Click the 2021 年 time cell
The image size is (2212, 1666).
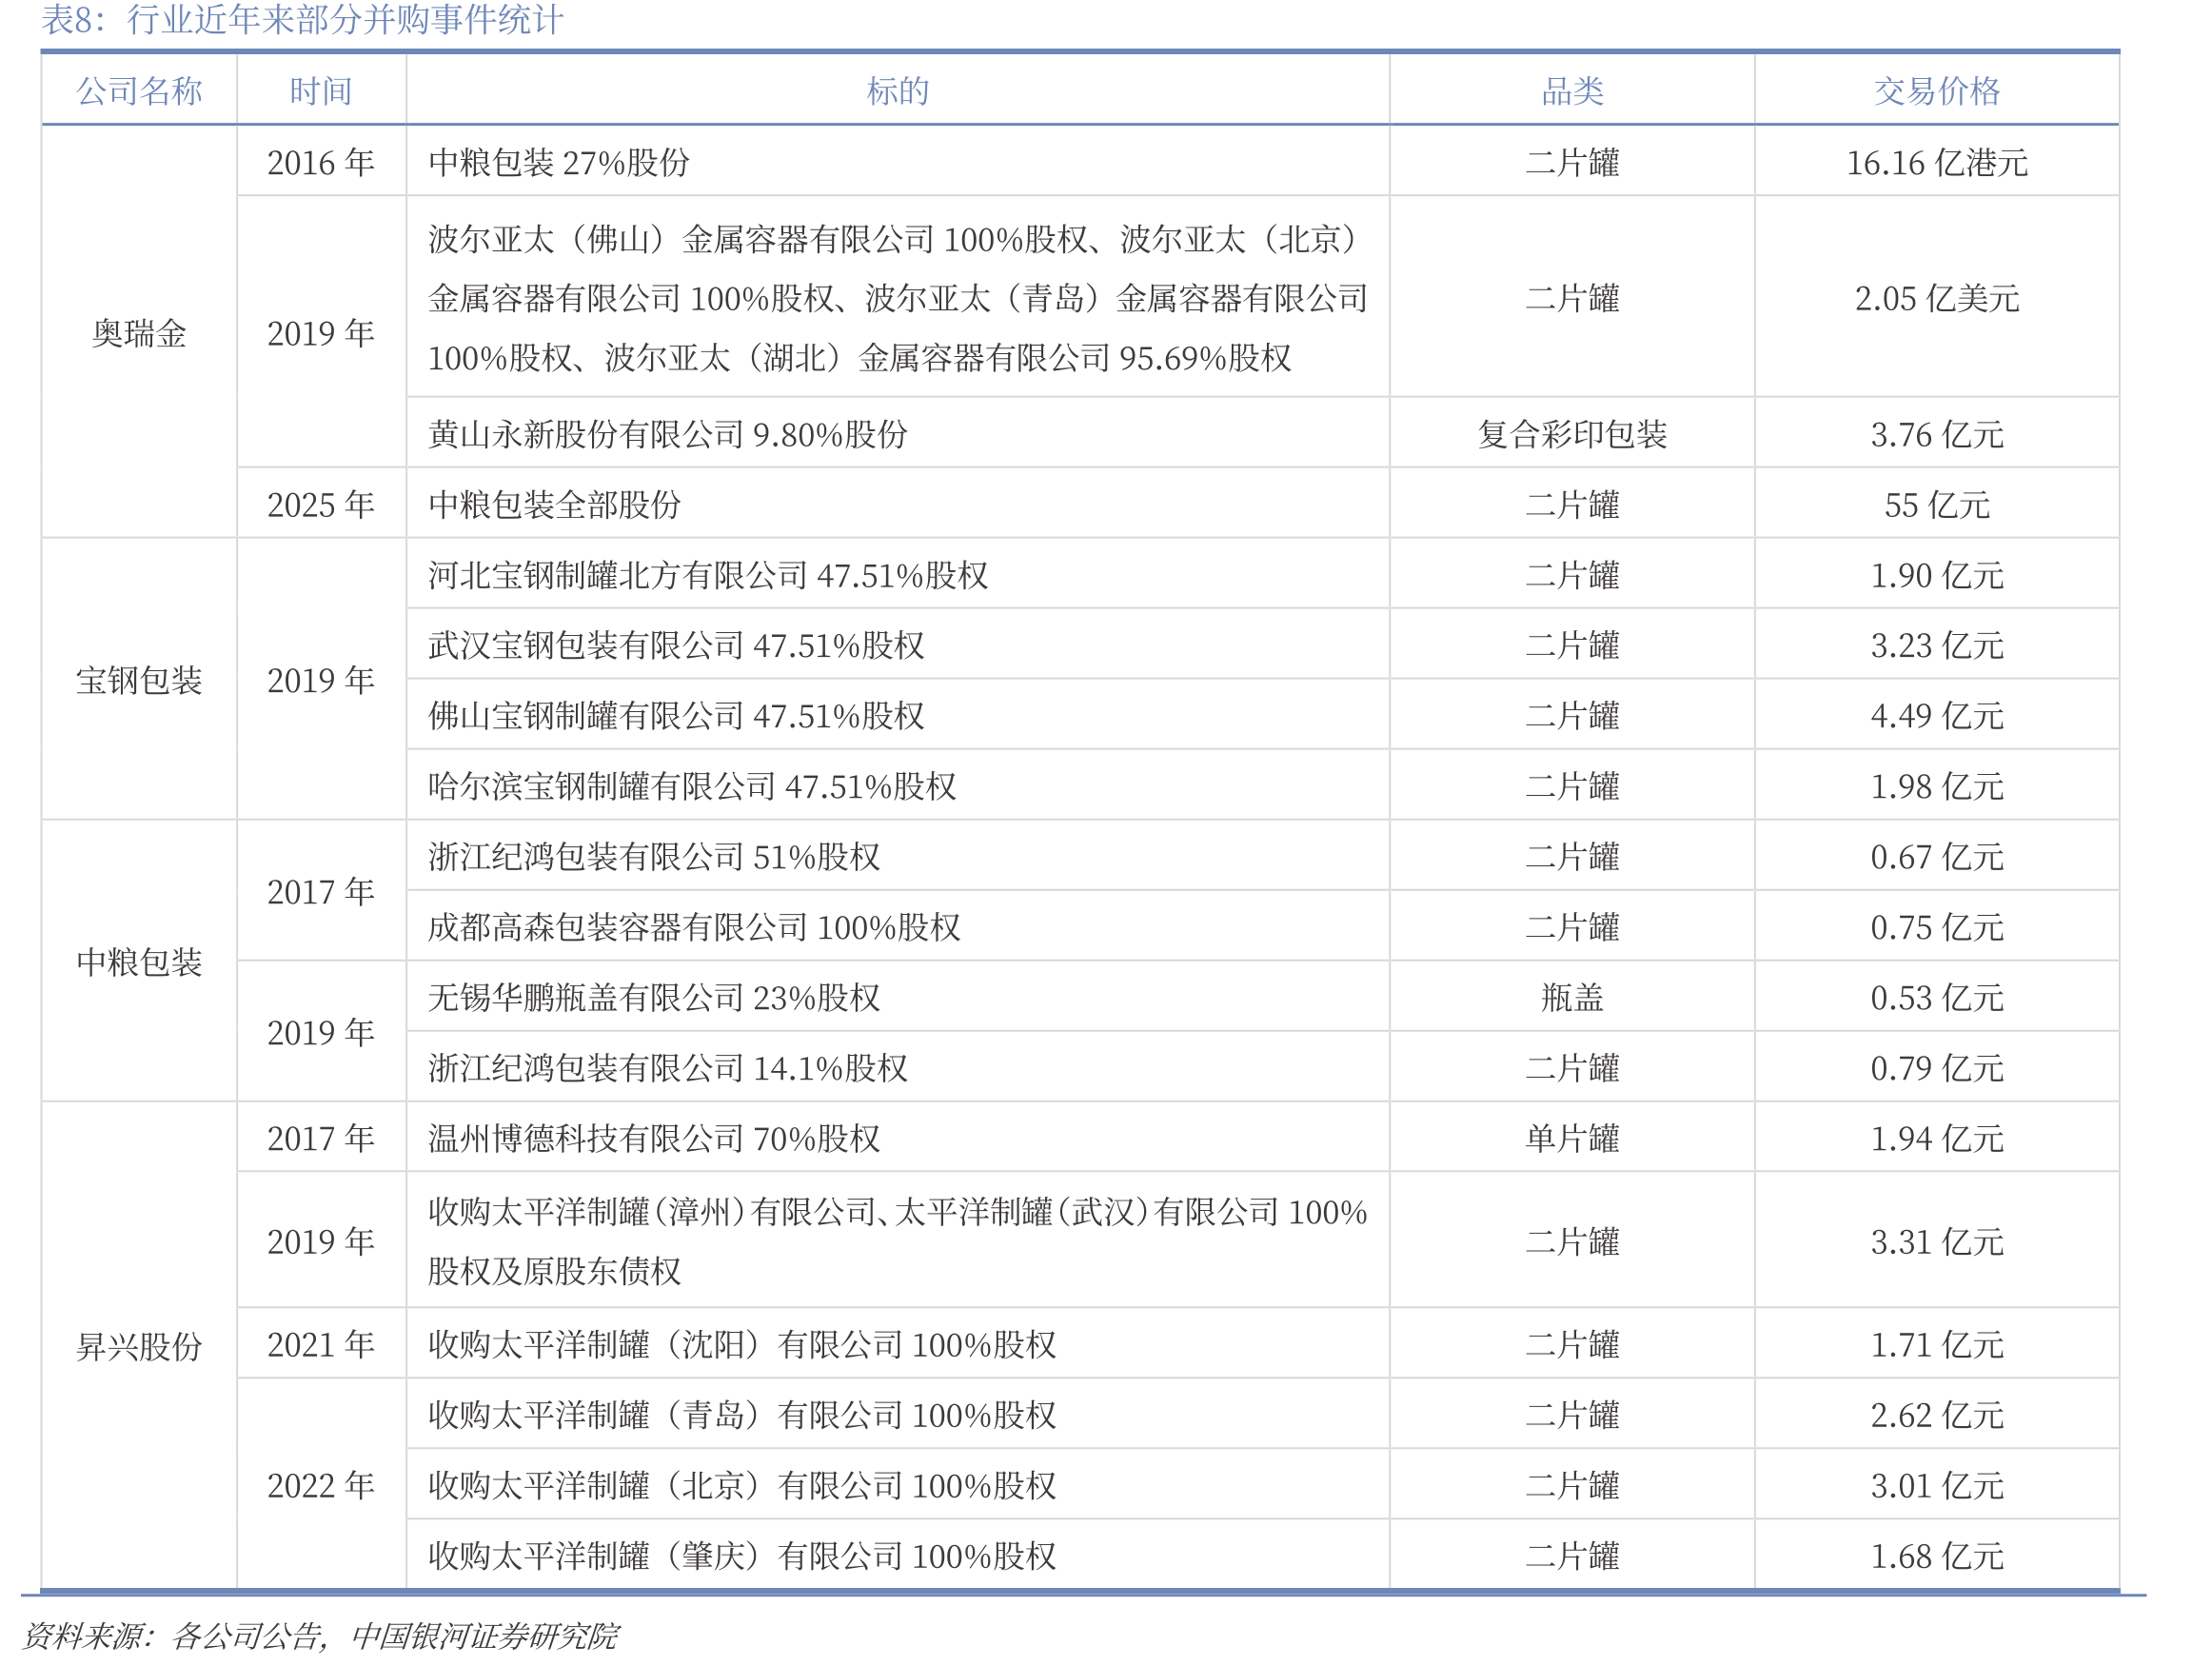[x=321, y=1344]
